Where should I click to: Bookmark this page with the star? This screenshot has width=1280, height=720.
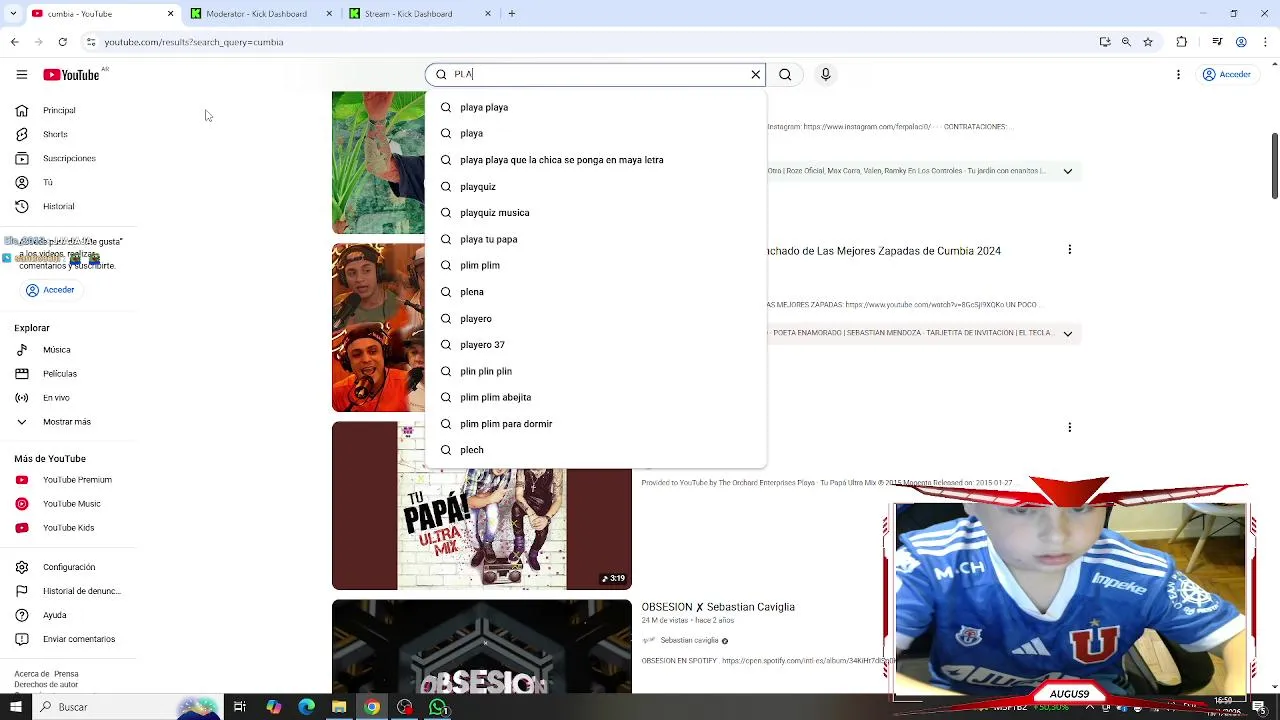pos(1148,42)
